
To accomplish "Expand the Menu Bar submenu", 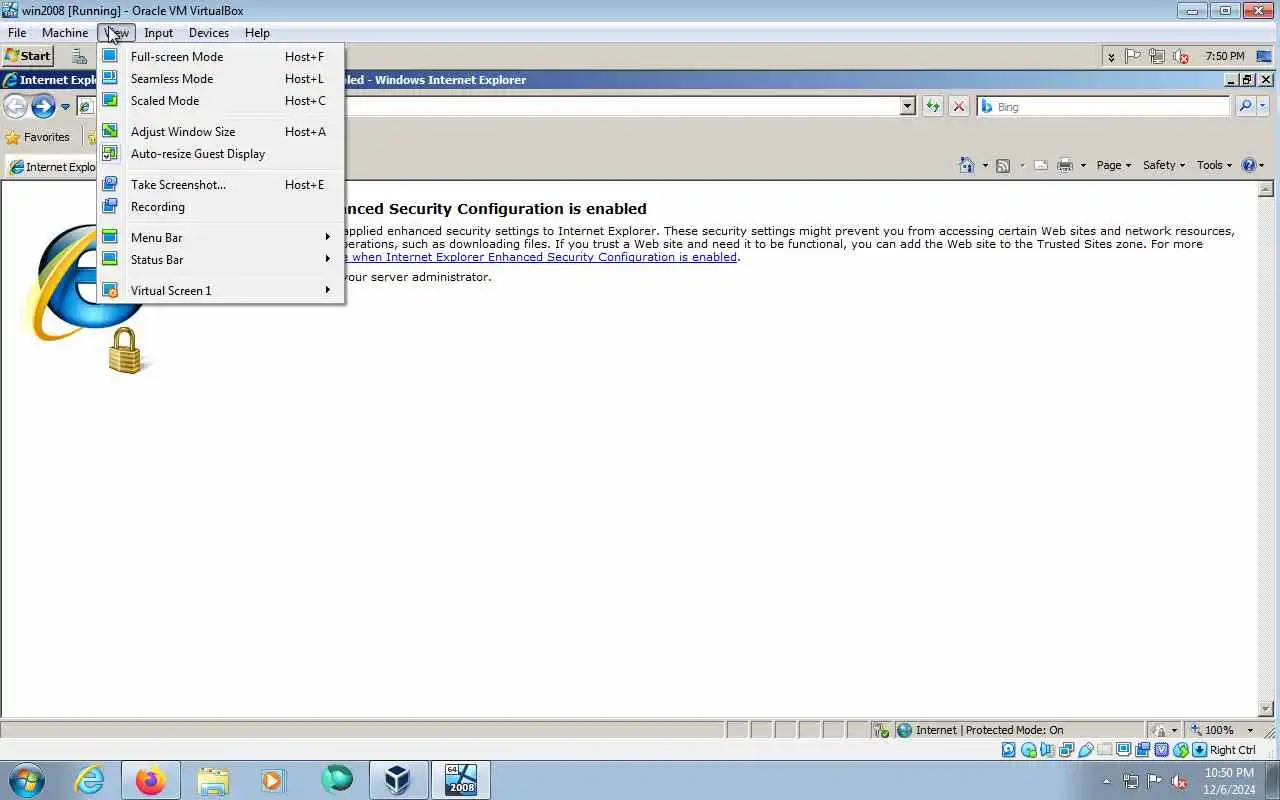I will tap(221, 238).
